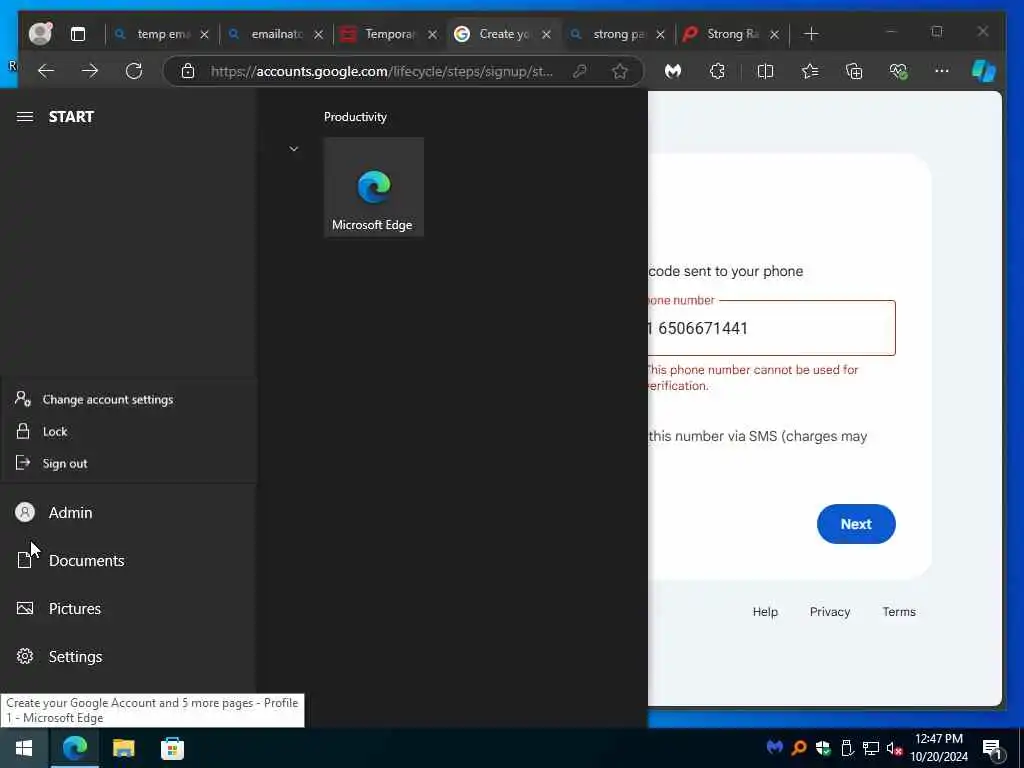1024x768 pixels.
Task: View site information lock icon
Action: (188, 71)
